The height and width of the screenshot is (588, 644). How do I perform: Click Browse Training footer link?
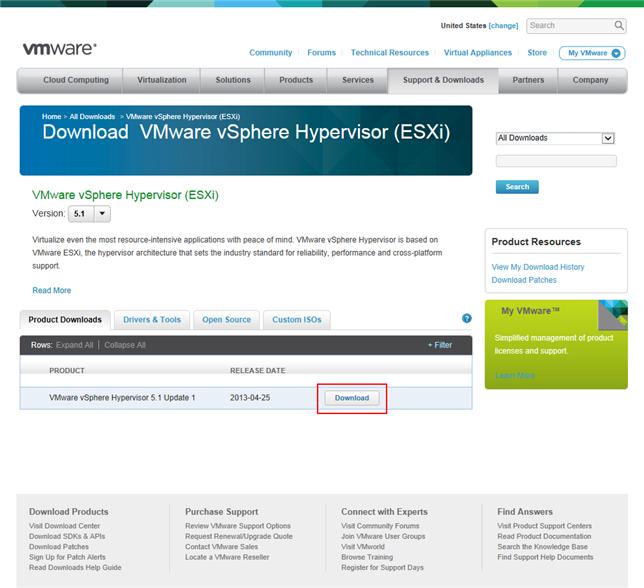(x=367, y=557)
